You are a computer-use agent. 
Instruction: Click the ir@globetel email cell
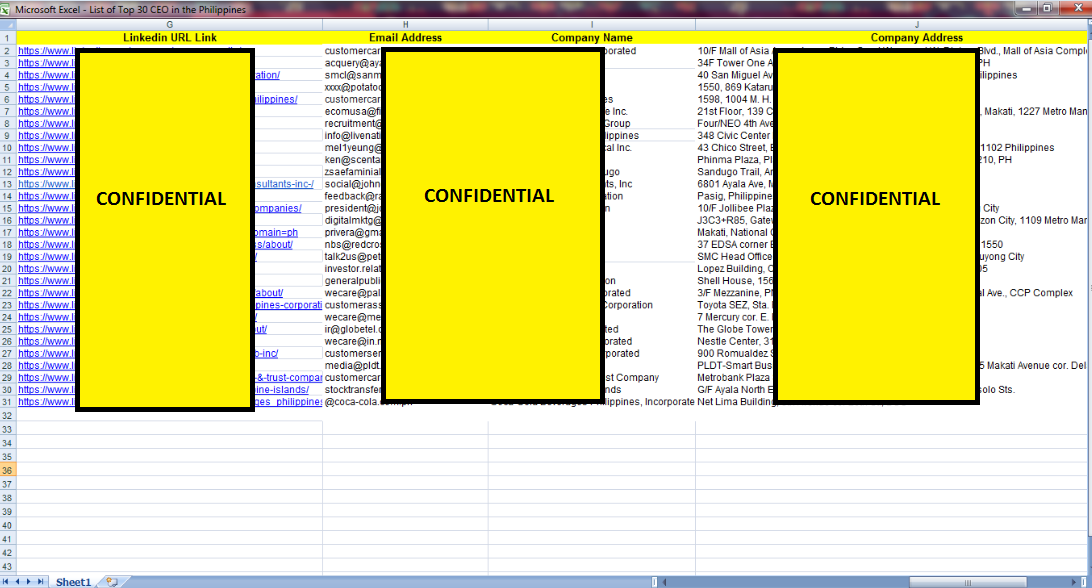coord(353,330)
